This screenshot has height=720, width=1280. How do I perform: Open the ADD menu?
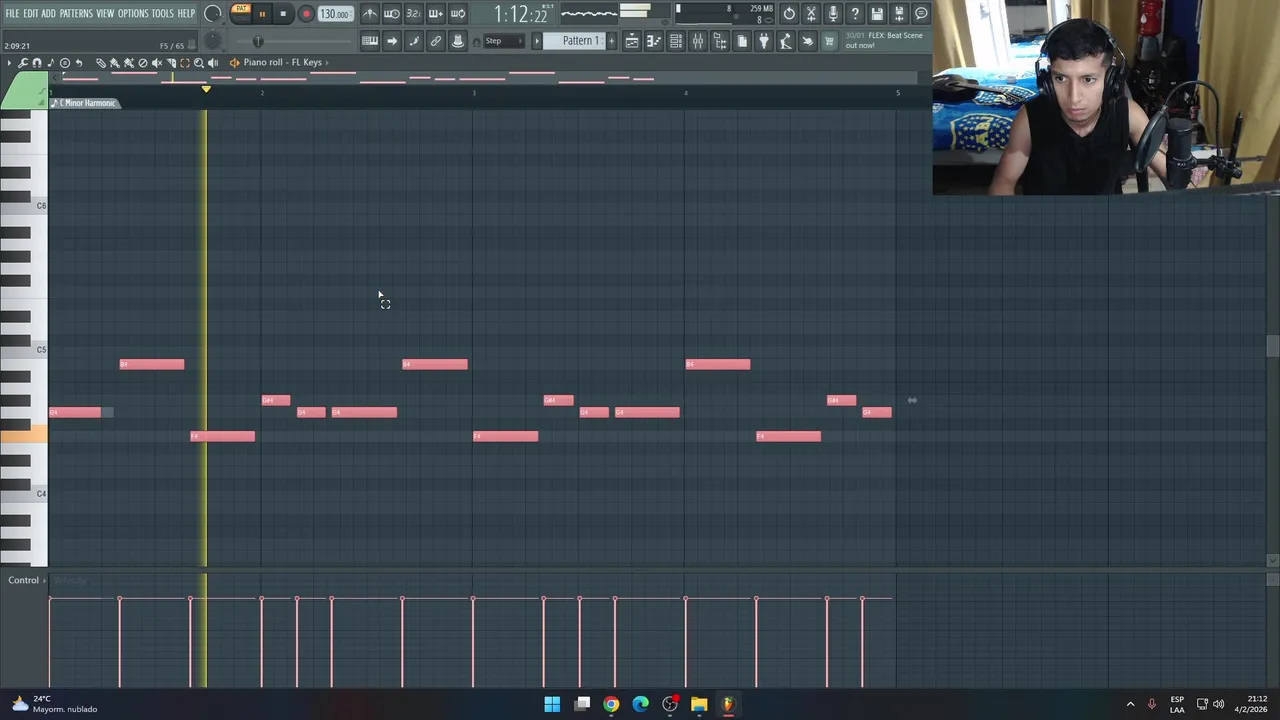(48, 13)
